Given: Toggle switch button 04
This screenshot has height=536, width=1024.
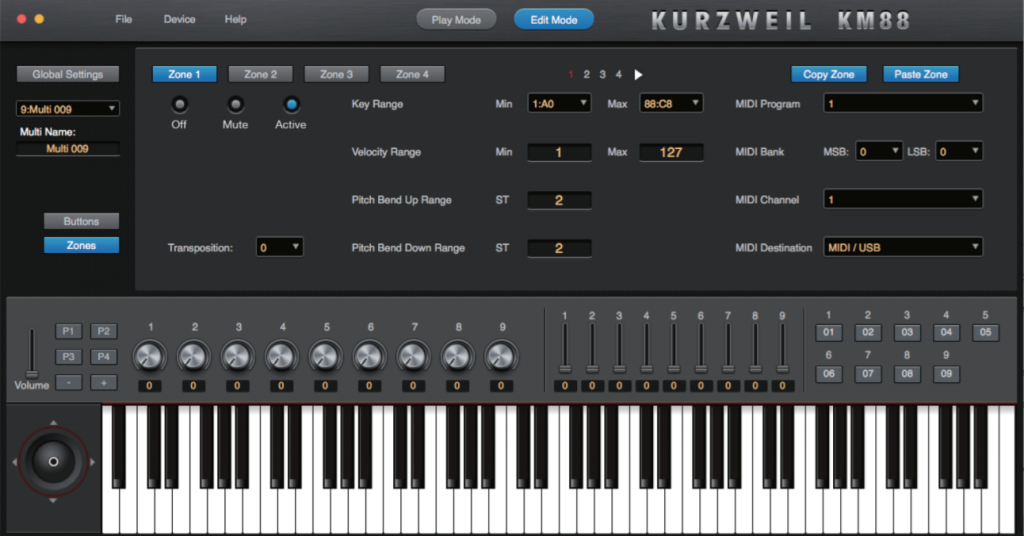Looking at the screenshot, I should (946, 332).
